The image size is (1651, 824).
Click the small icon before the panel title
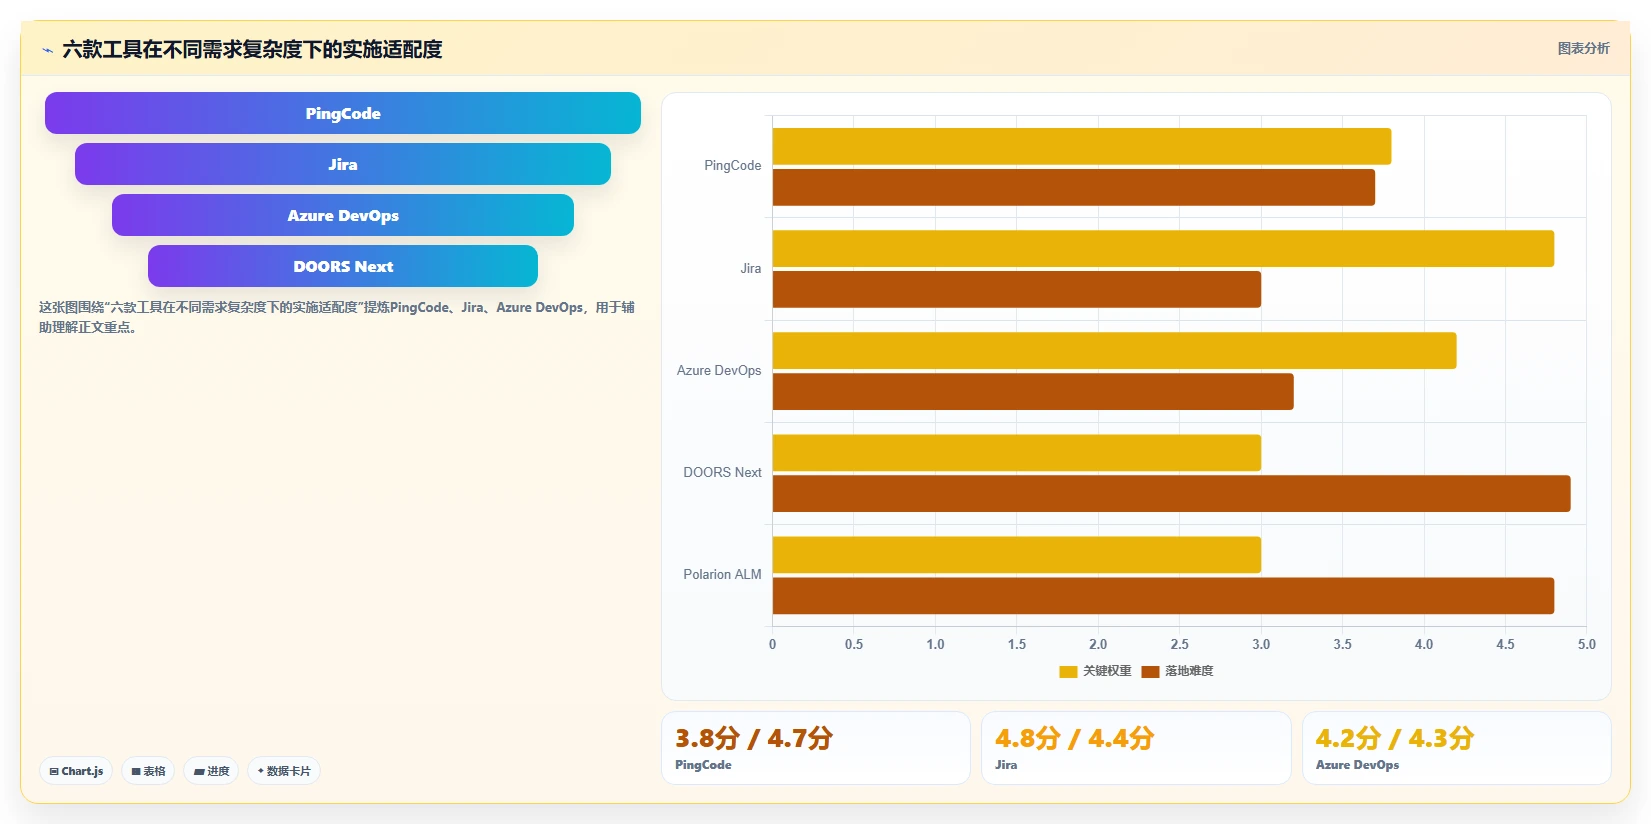(47, 50)
